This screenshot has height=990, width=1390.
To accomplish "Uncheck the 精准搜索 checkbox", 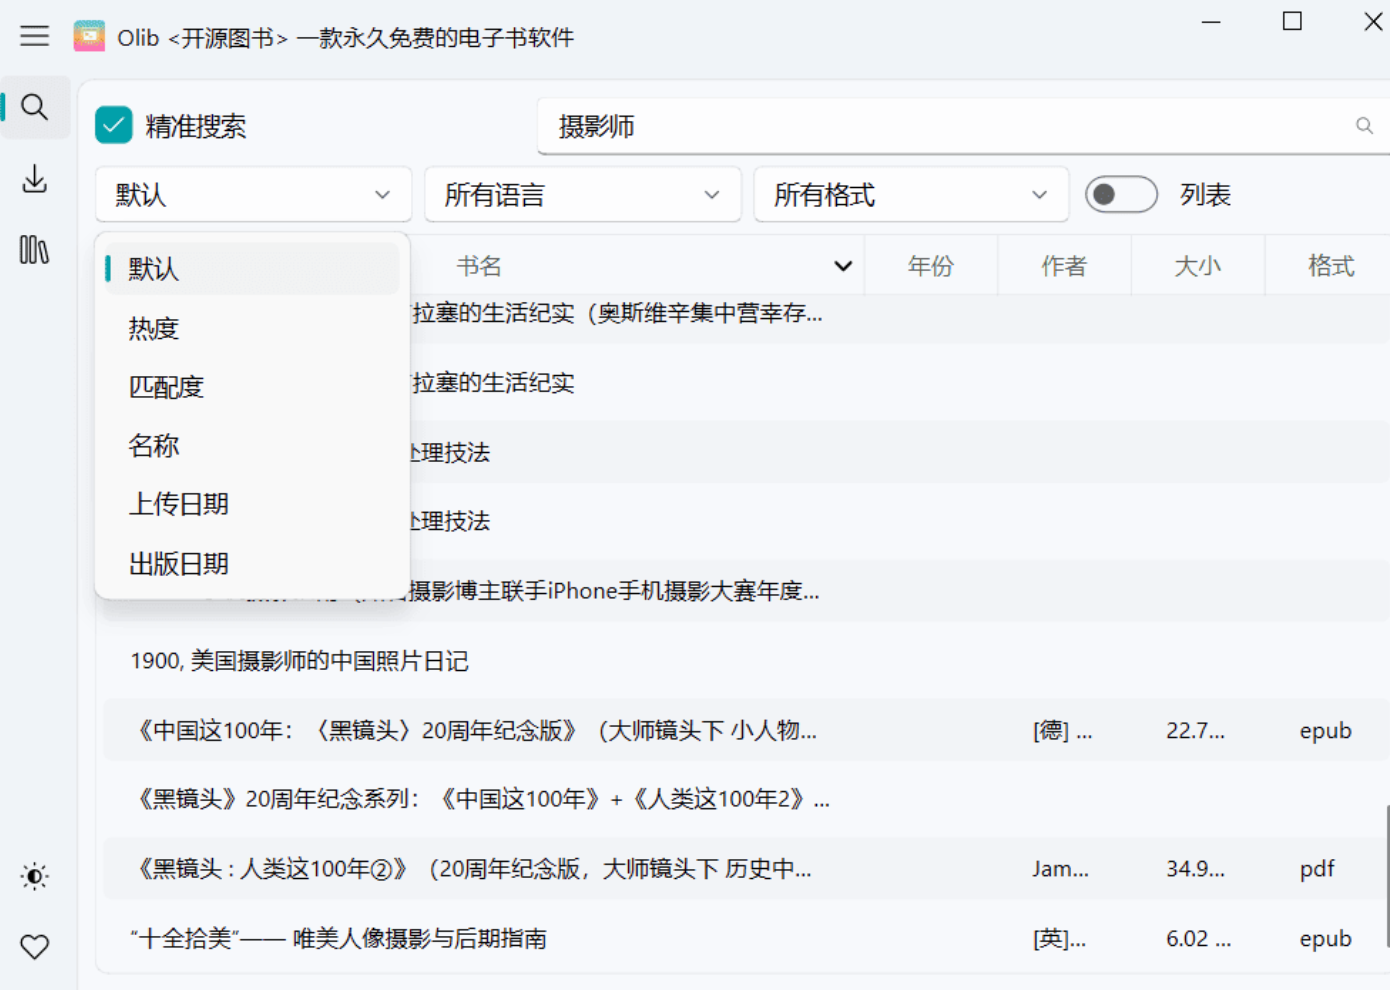I will (x=113, y=125).
